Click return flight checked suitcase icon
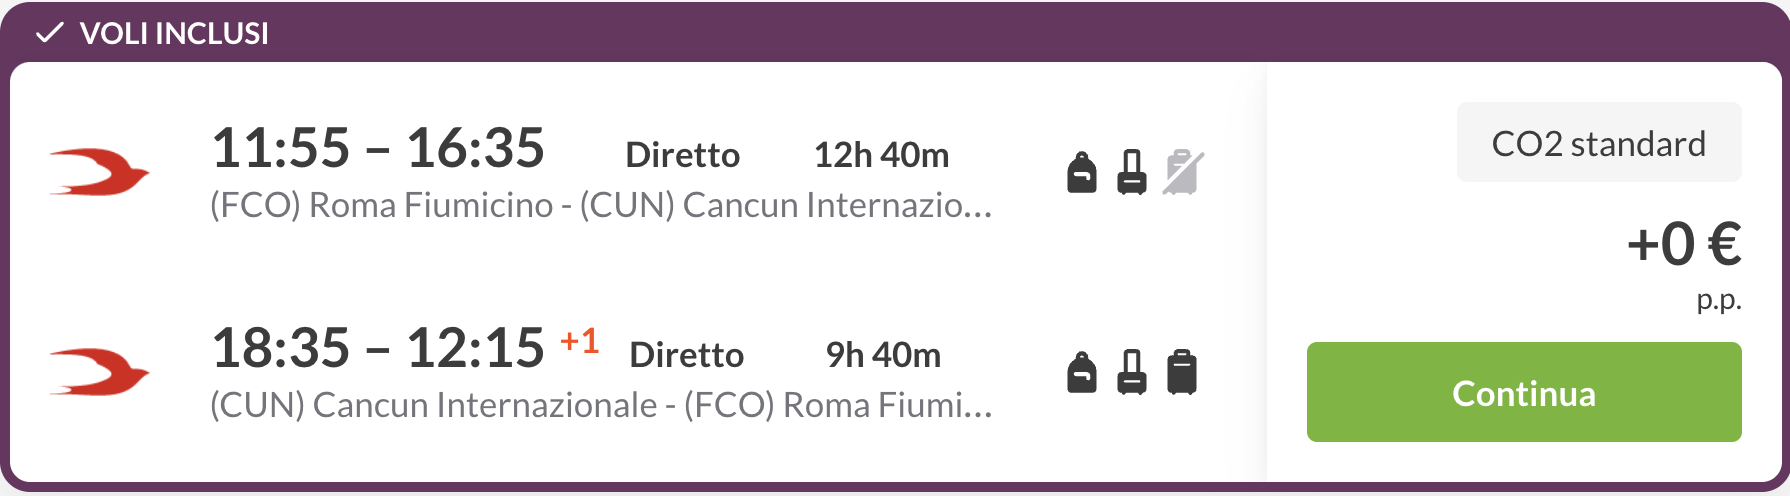This screenshot has width=1790, height=496. pyautogui.click(x=1182, y=372)
